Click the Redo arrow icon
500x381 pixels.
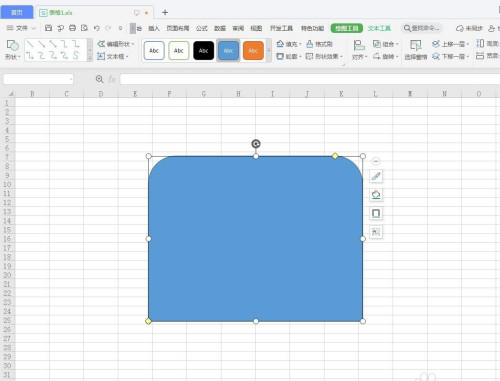pos(108,28)
